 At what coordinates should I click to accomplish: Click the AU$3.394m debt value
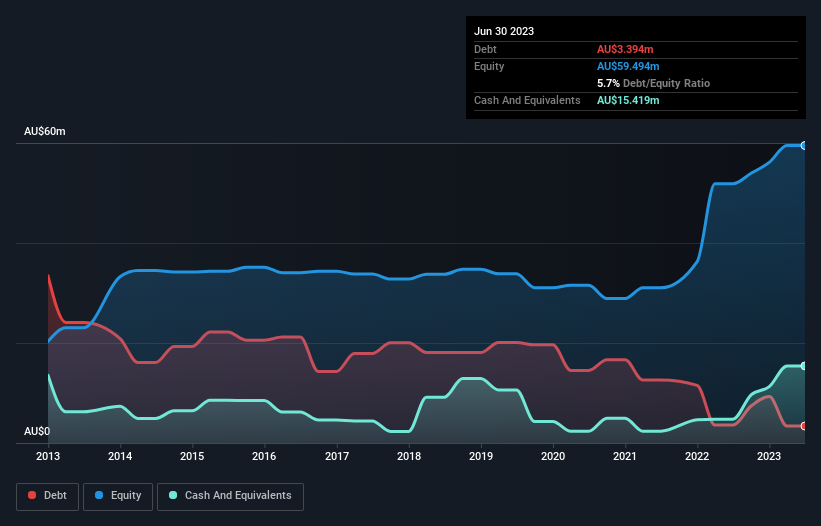tap(625, 49)
